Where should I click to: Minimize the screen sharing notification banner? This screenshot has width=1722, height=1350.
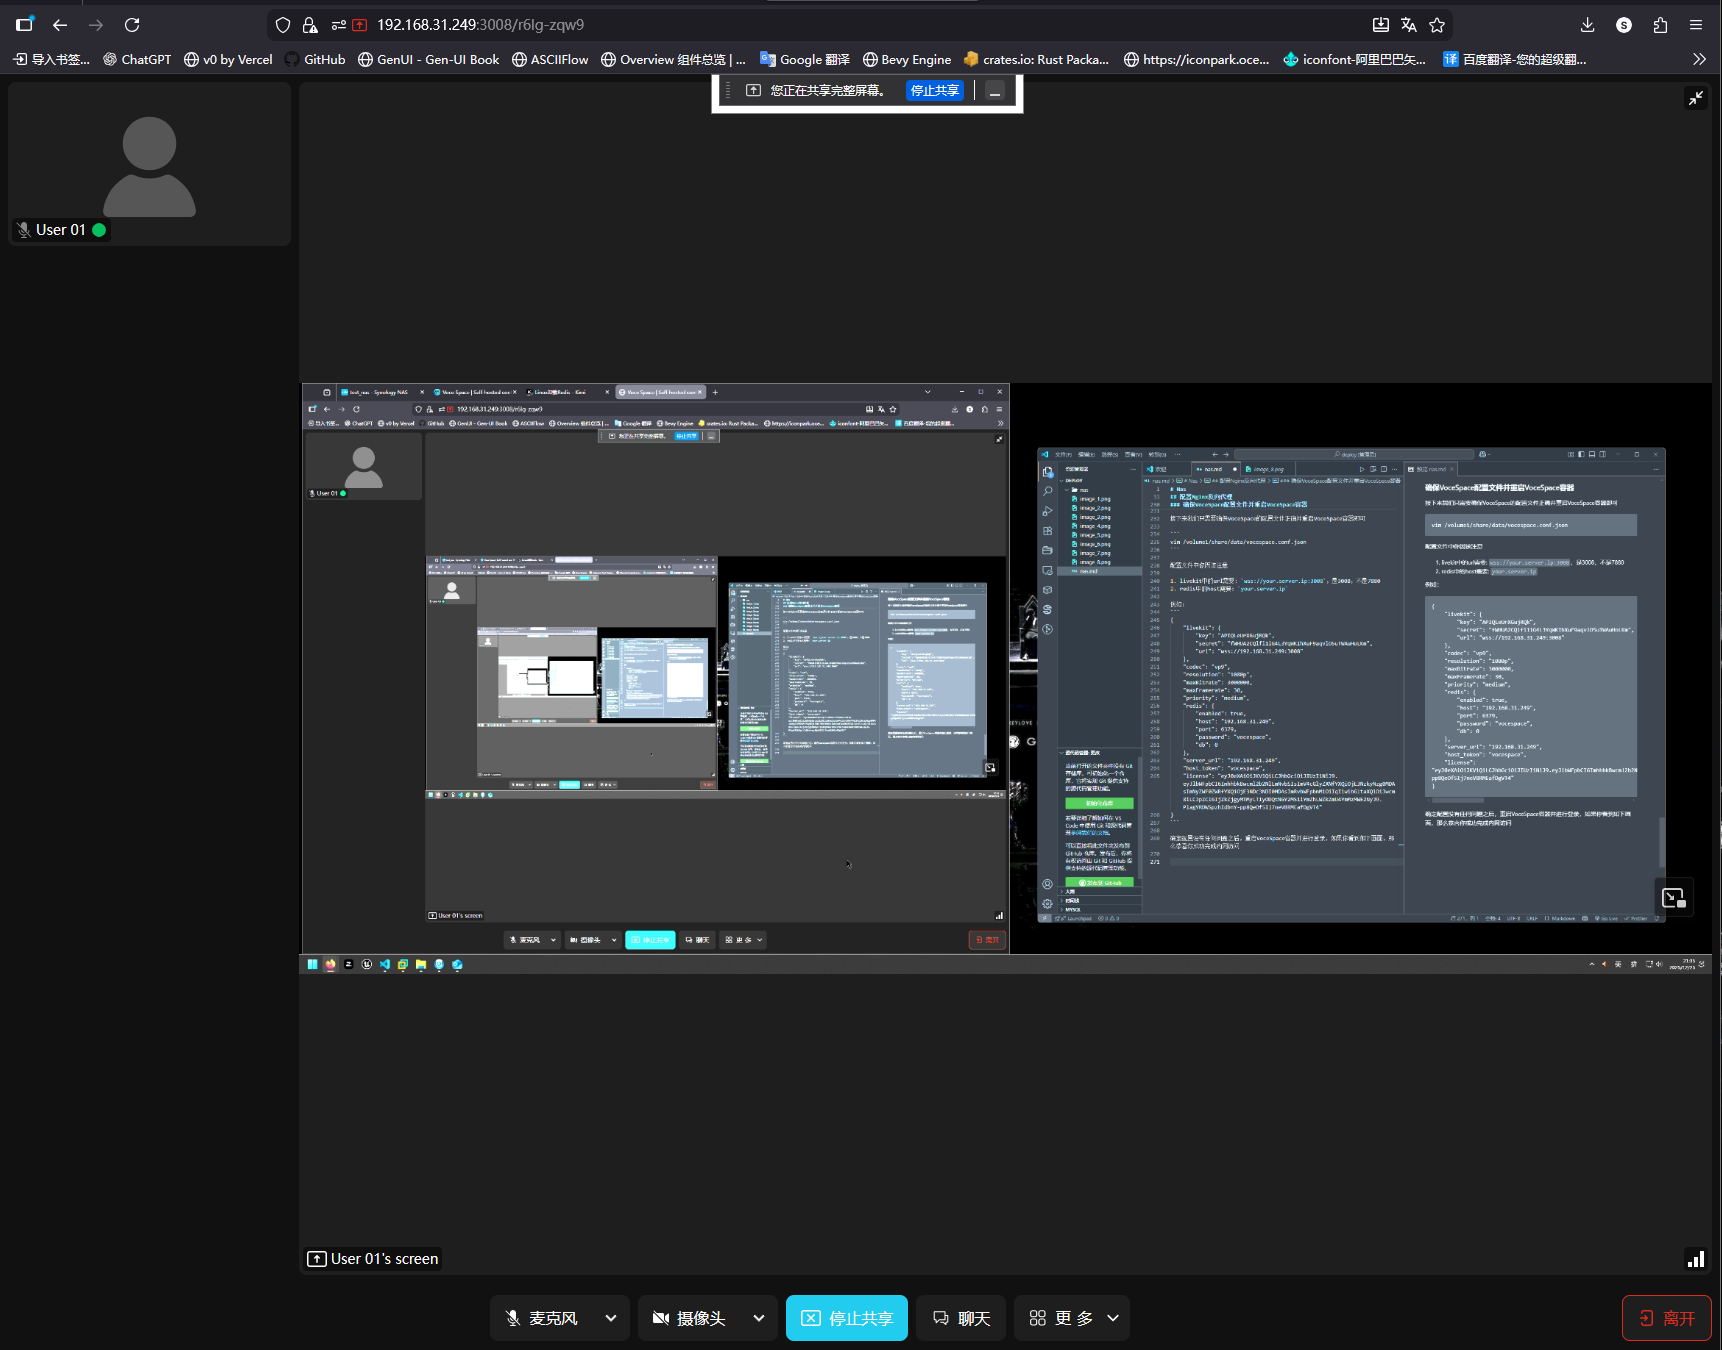[x=995, y=91]
